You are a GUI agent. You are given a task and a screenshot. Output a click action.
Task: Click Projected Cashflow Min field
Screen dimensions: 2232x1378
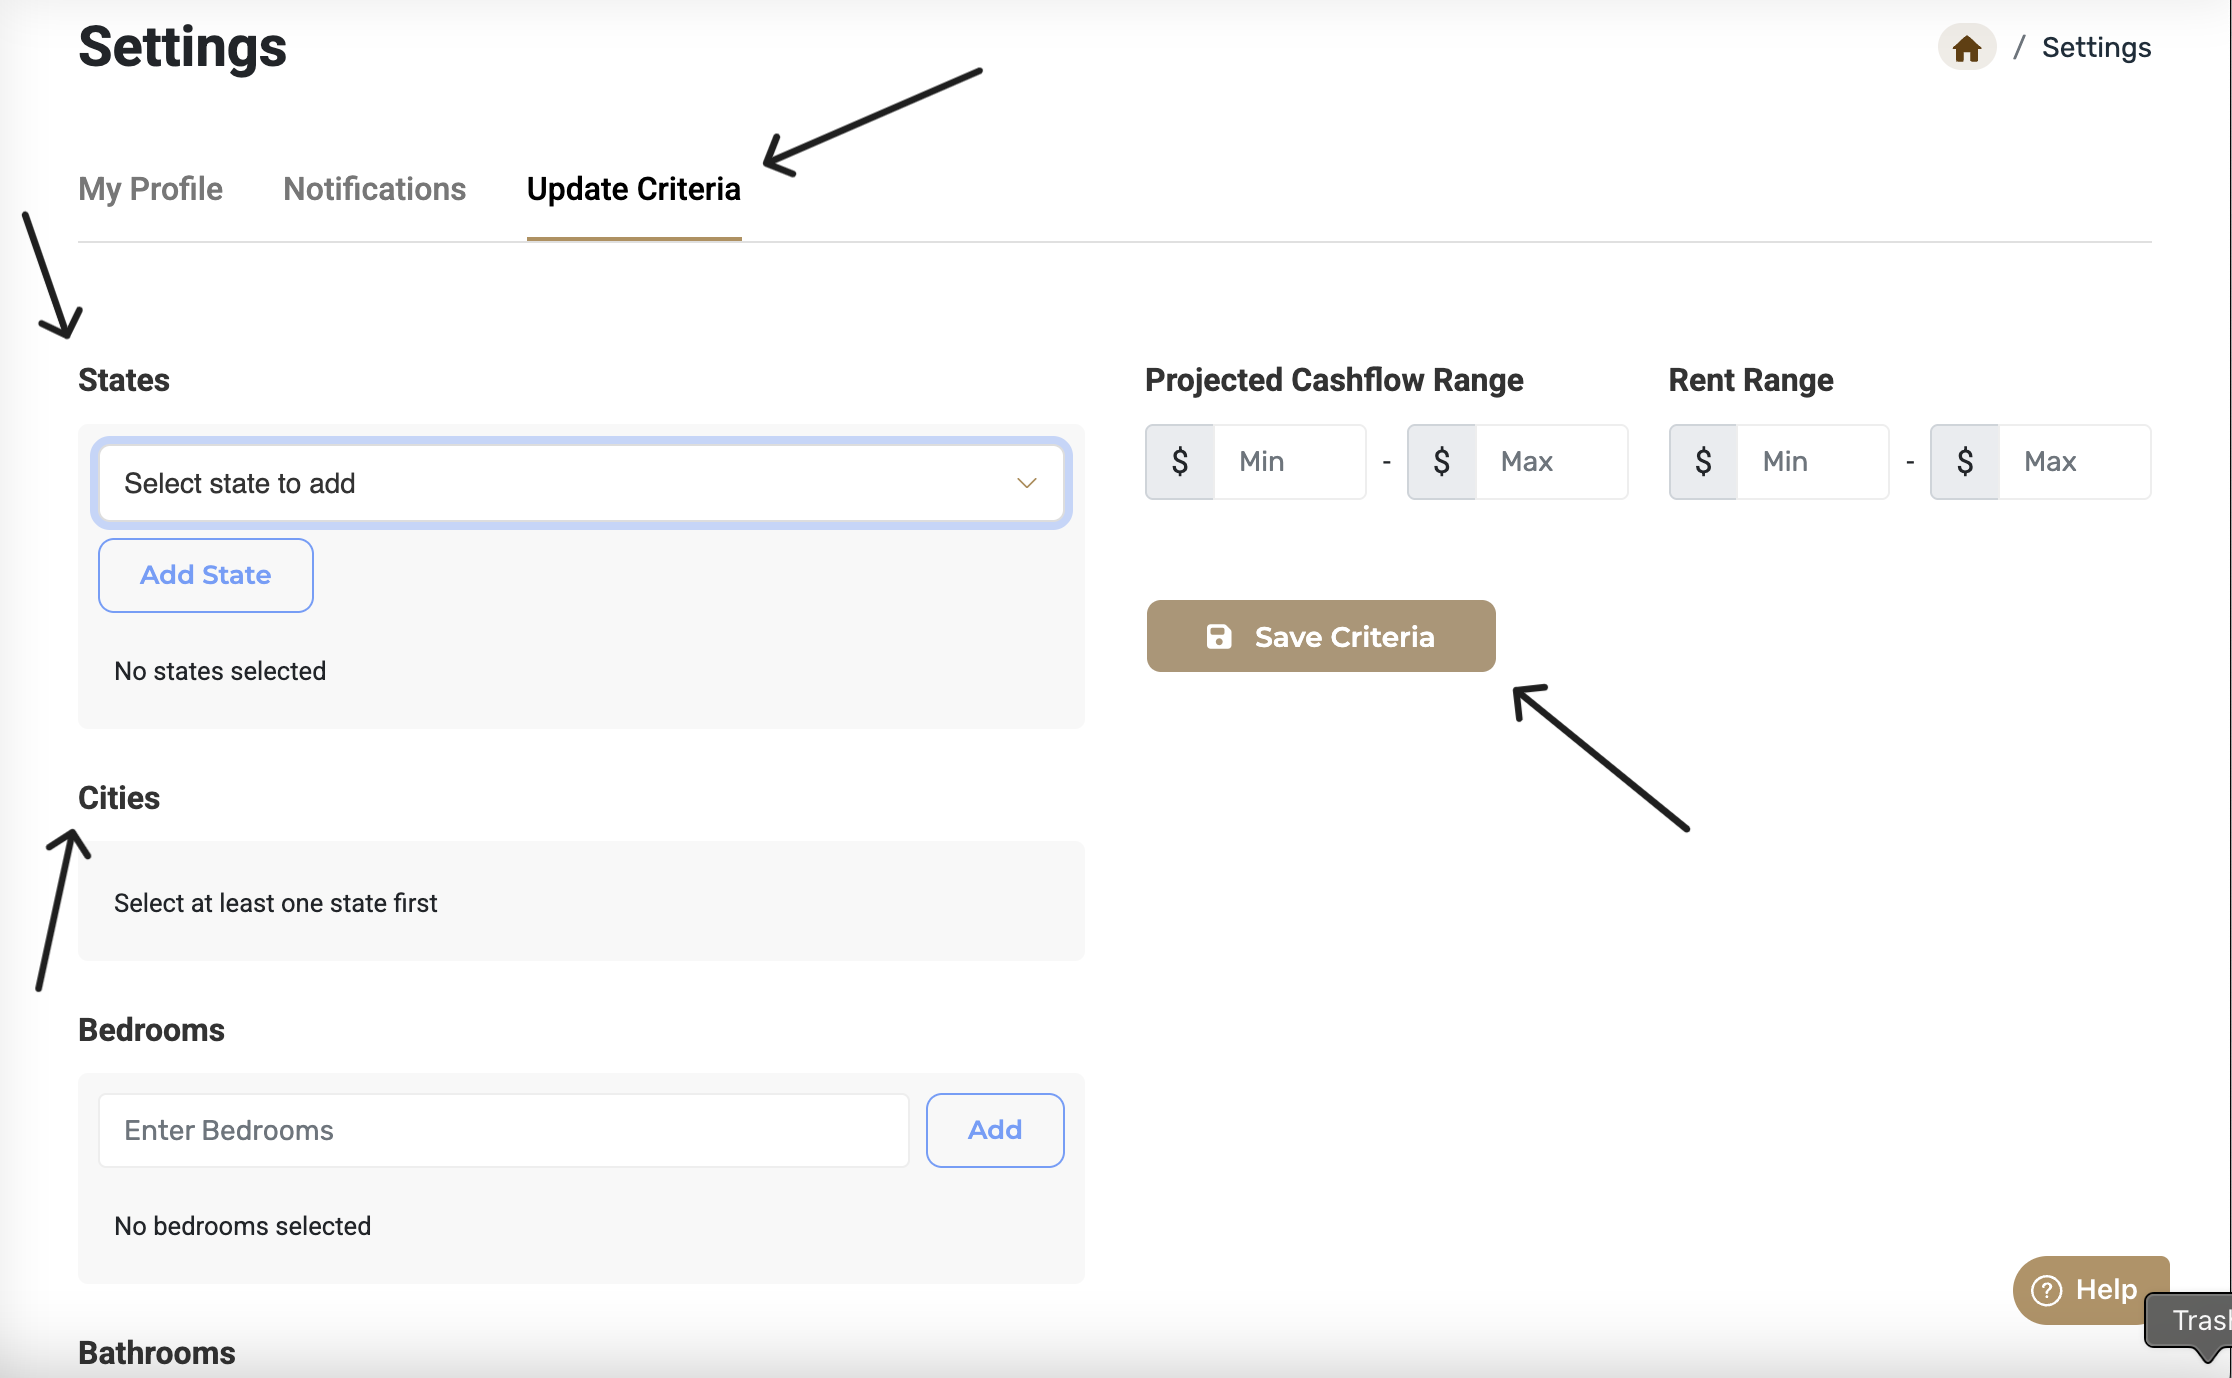[1289, 462]
